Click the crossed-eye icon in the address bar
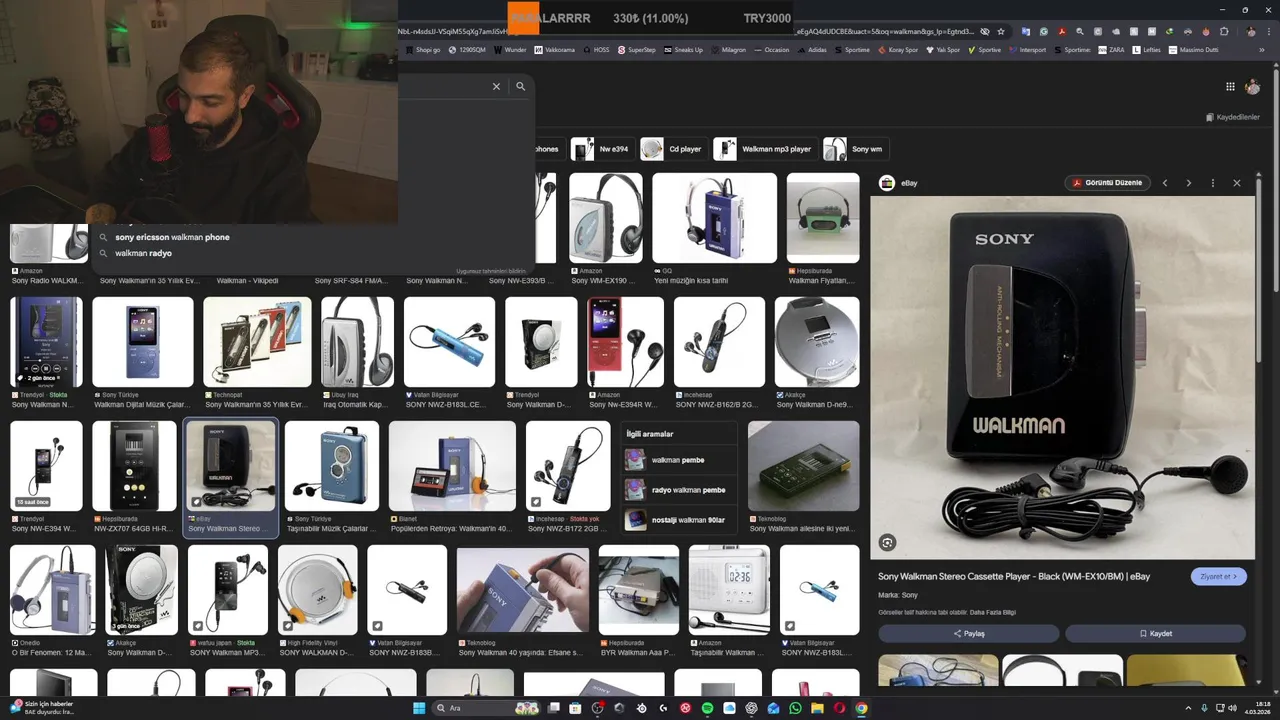Viewport: 1280px width, 720px height. point(985,32)
